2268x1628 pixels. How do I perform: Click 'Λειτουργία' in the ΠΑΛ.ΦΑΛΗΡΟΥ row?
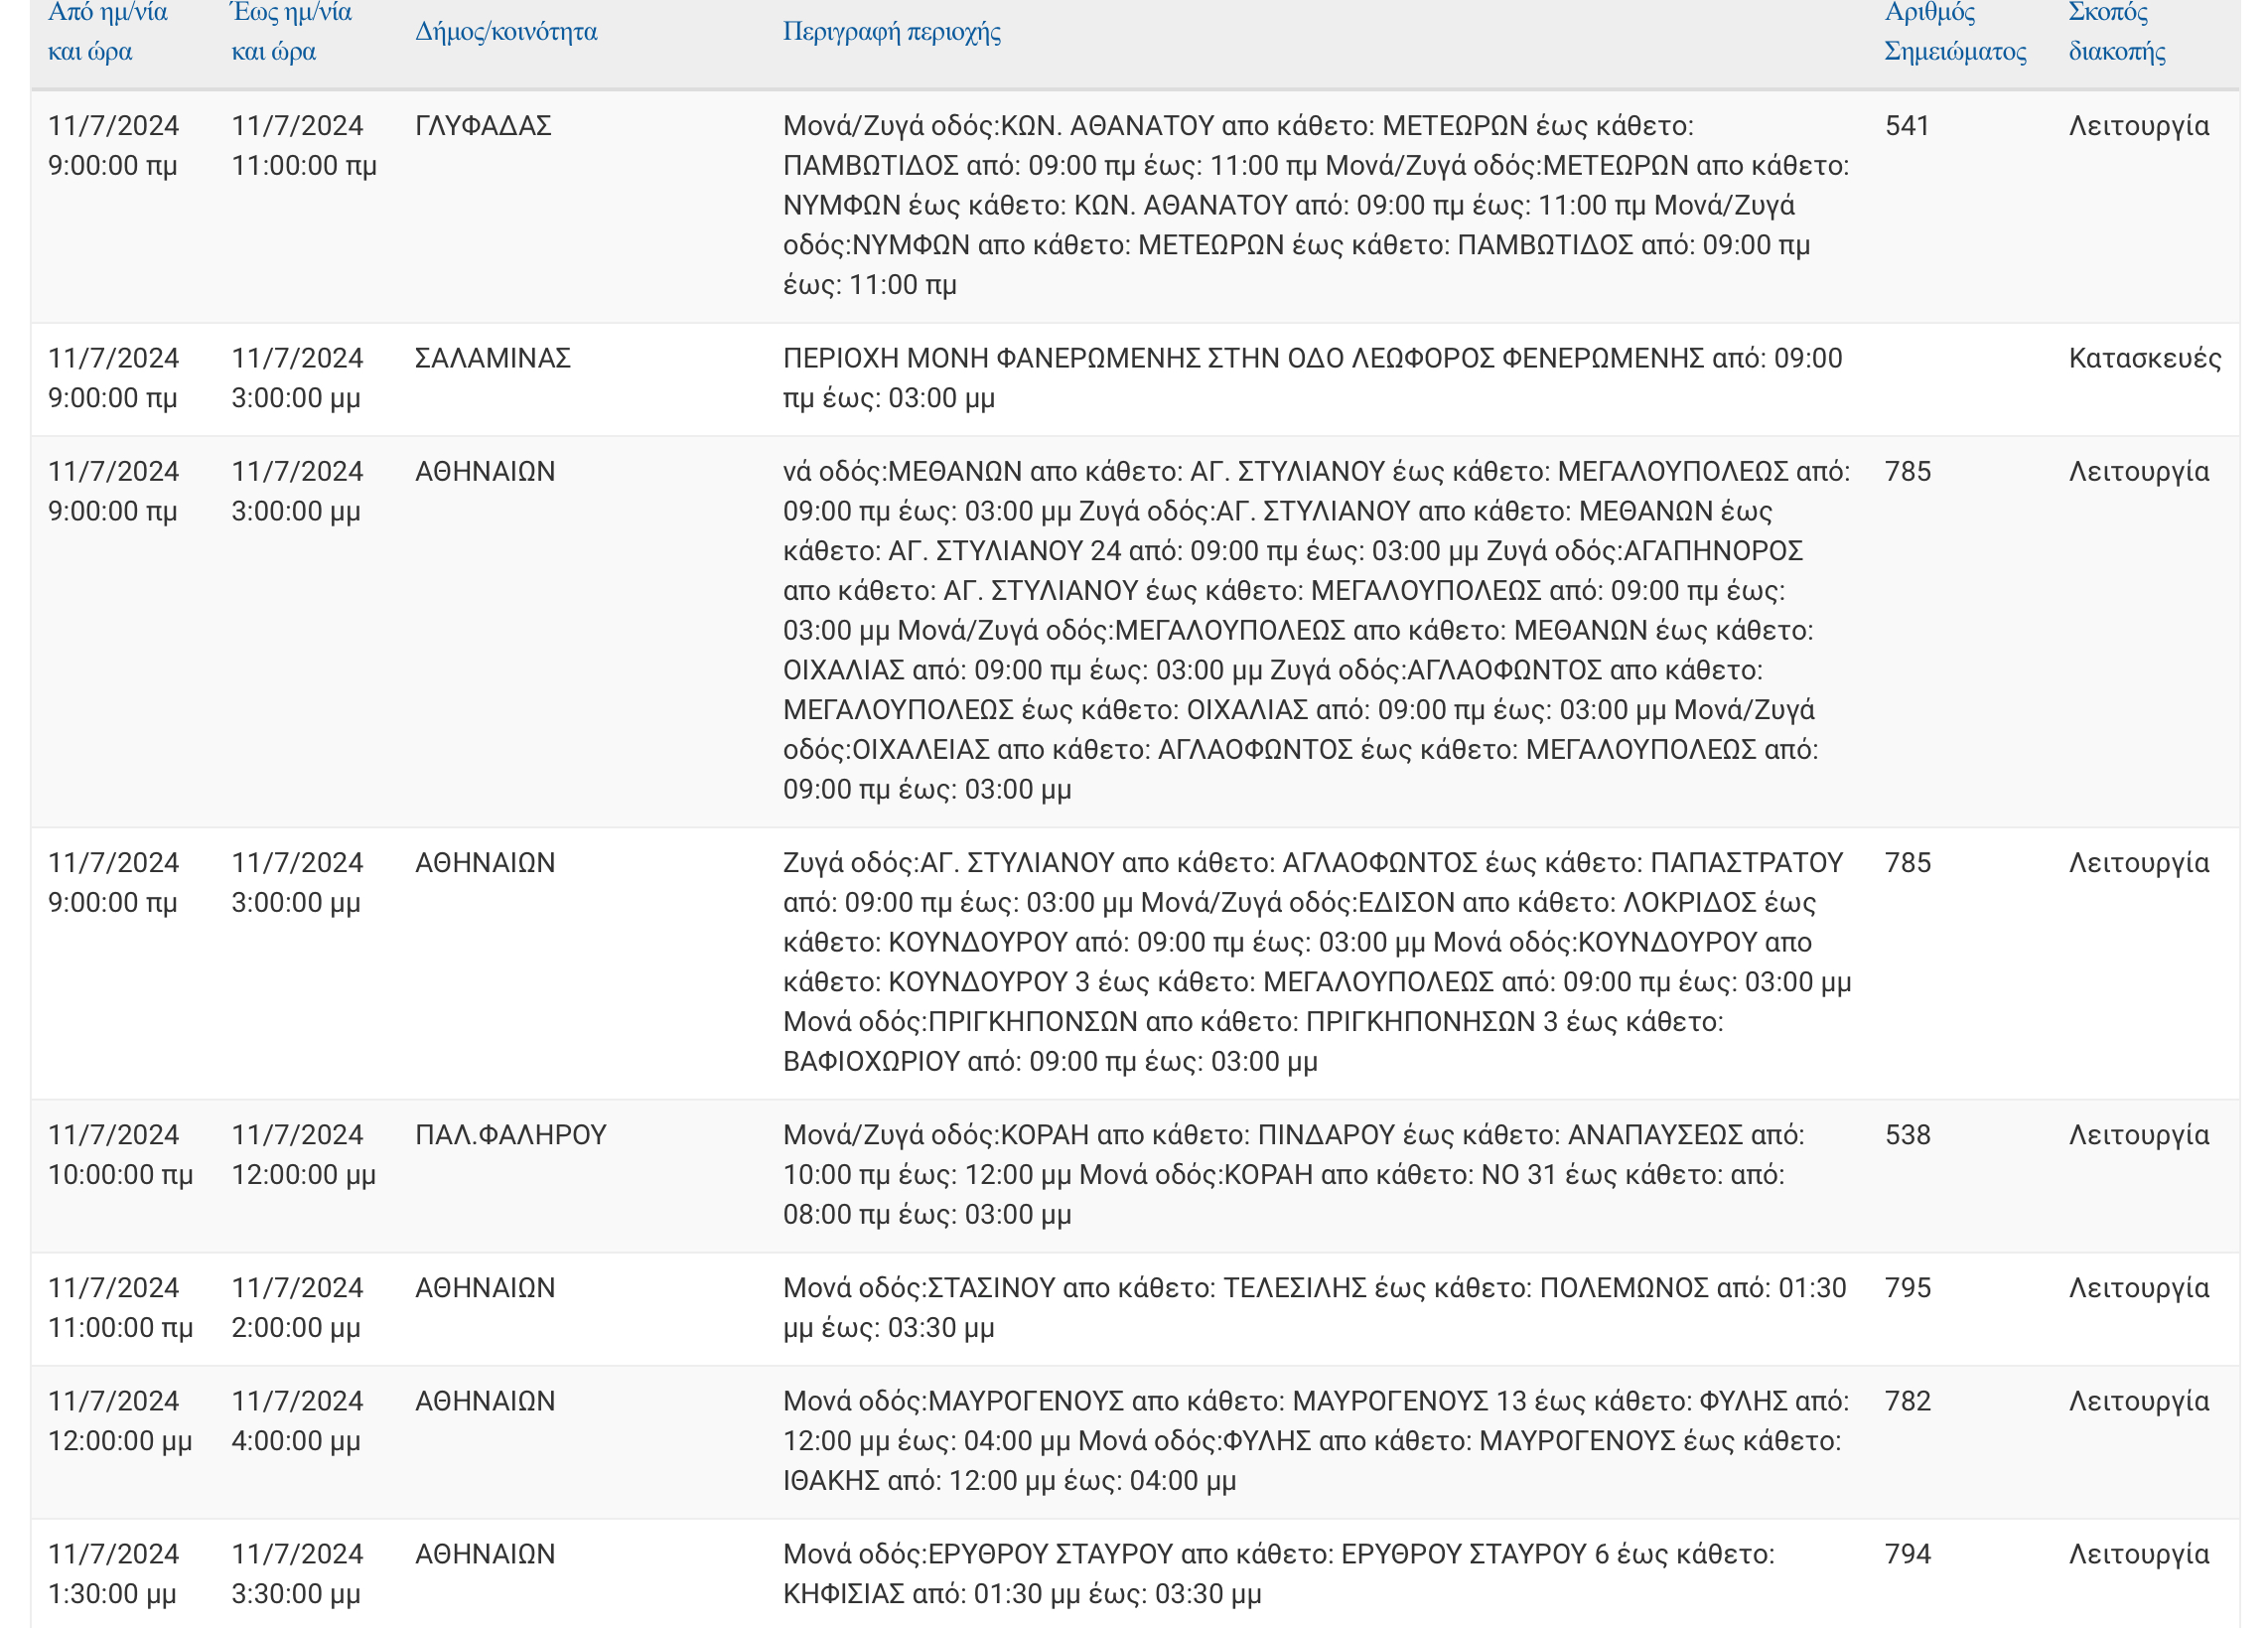point(2139,1135)
